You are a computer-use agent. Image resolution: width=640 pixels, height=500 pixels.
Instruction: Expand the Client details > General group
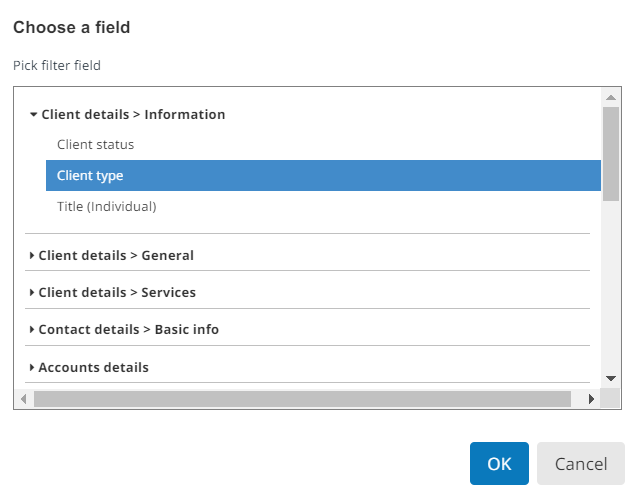click(x=32, y=256)
